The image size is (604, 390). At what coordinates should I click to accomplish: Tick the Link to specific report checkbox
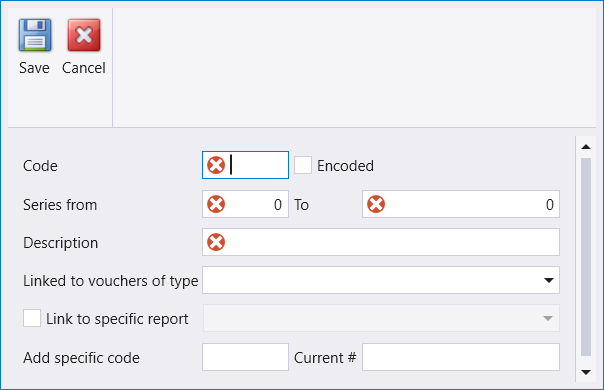click(32, 318)
